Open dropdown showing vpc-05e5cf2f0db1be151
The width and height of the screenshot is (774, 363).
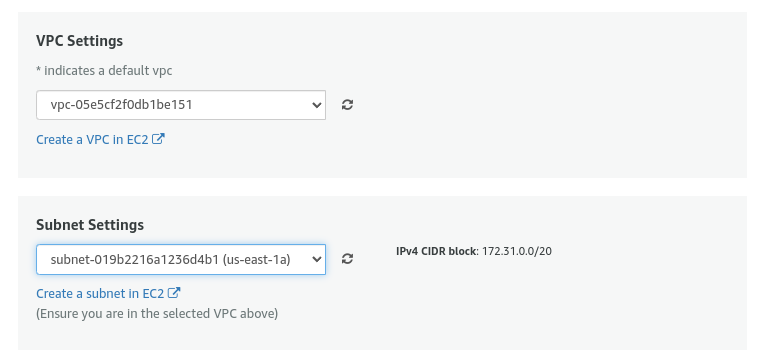181,105
